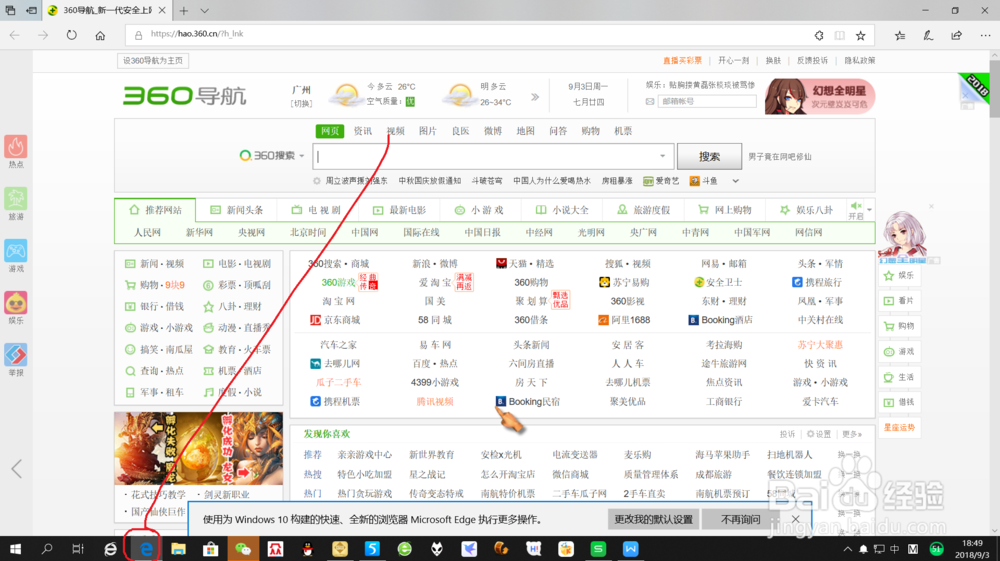Open WeChat from the taskbar
Viewport: 1000px width, 561px height.
[x=243, y=549]
